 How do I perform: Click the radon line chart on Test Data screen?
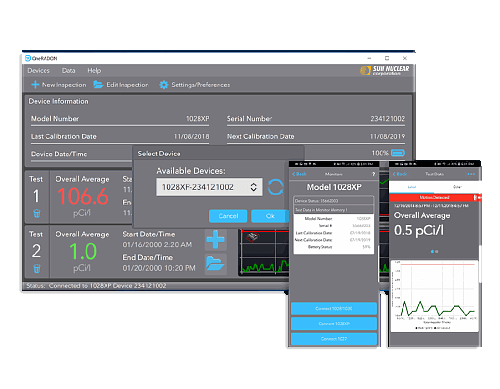[434, 296]
